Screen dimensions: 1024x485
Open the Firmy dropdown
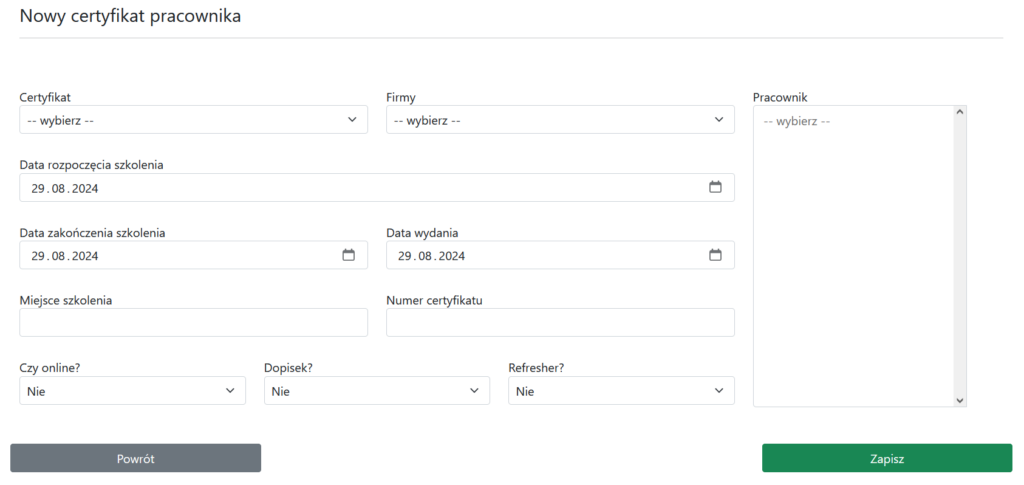[560, 120]
